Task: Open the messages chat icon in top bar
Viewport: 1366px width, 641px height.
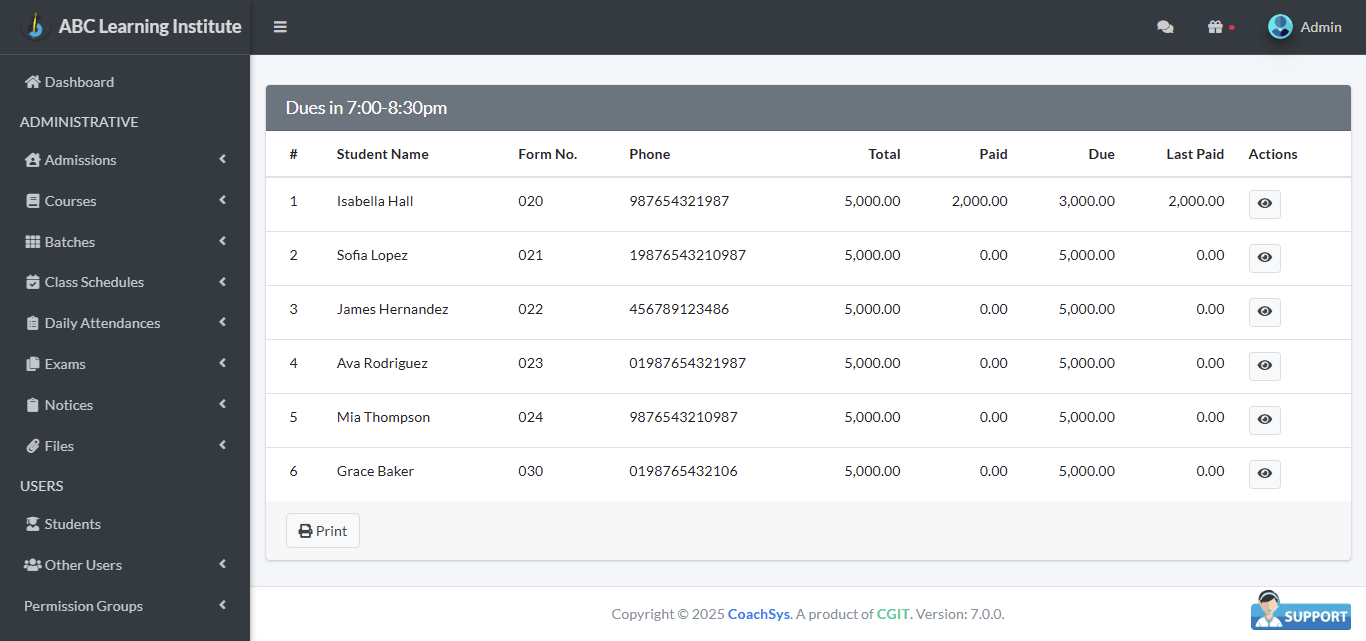Action: tap(1165, 26)
